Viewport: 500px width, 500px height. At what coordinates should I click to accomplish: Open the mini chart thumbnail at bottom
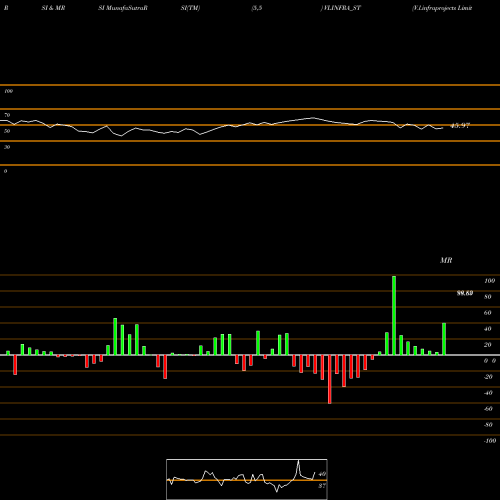tap(247, 479)
